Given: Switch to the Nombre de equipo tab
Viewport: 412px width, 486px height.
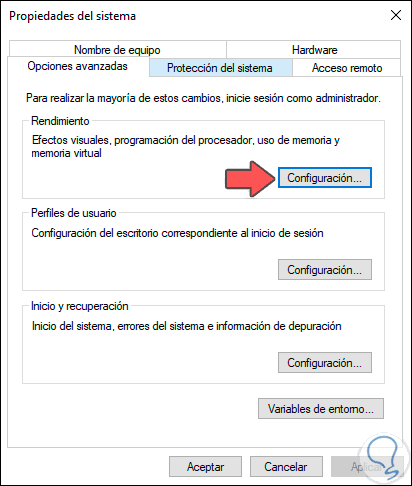Looking at the screenshot, I should tap(117, 50).
